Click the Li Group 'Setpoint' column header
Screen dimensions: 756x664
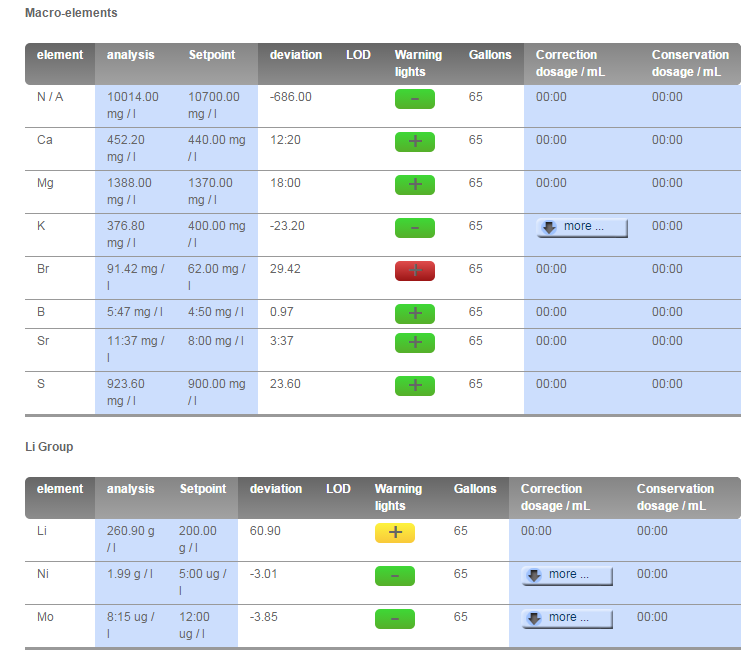pos(203,489)
